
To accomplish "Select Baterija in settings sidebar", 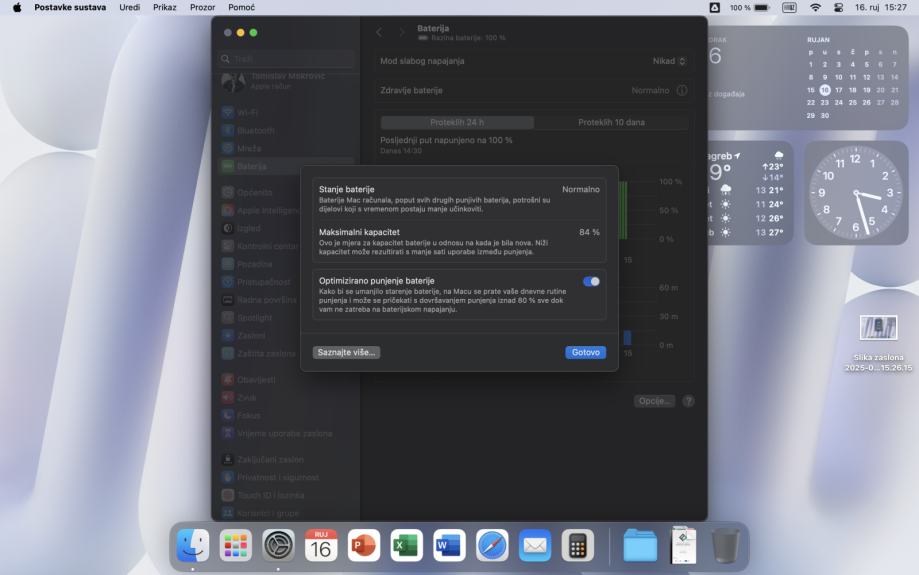I will (x=287, y=166).
